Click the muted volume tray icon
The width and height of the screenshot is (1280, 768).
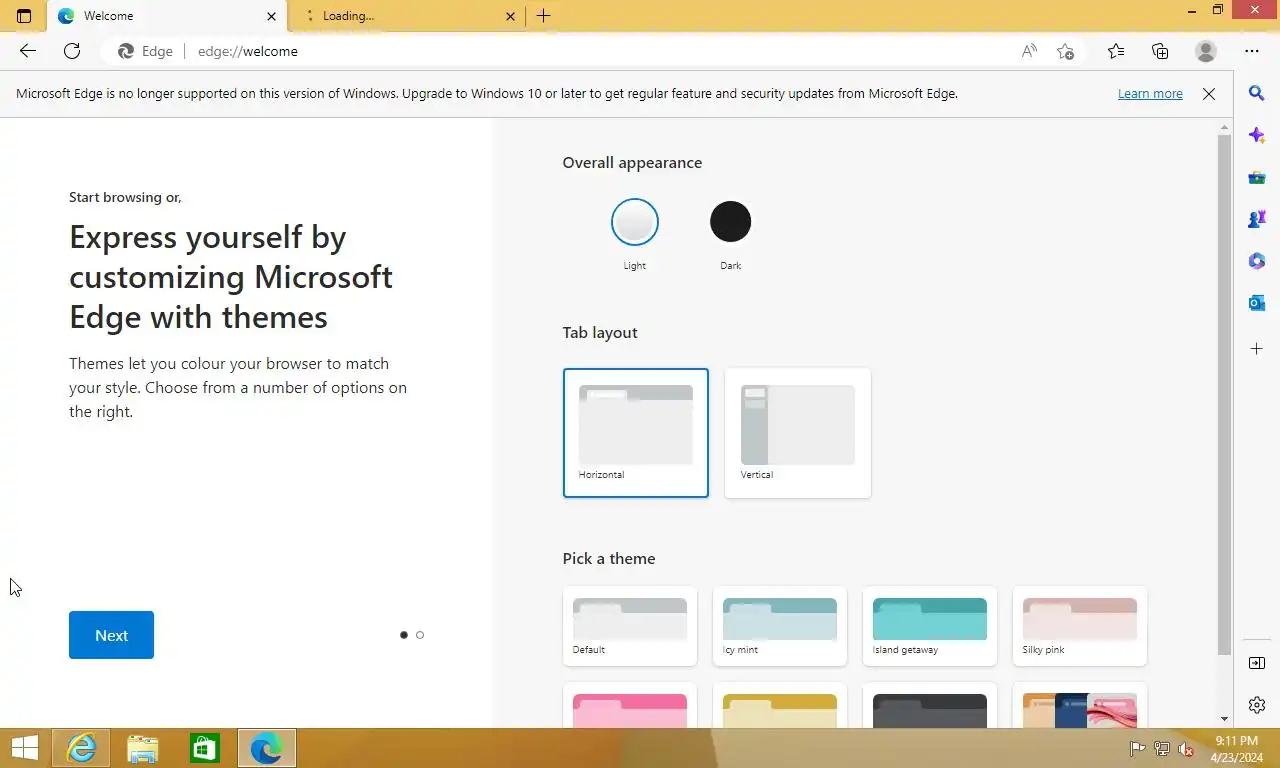click(x=1187, y=749)
